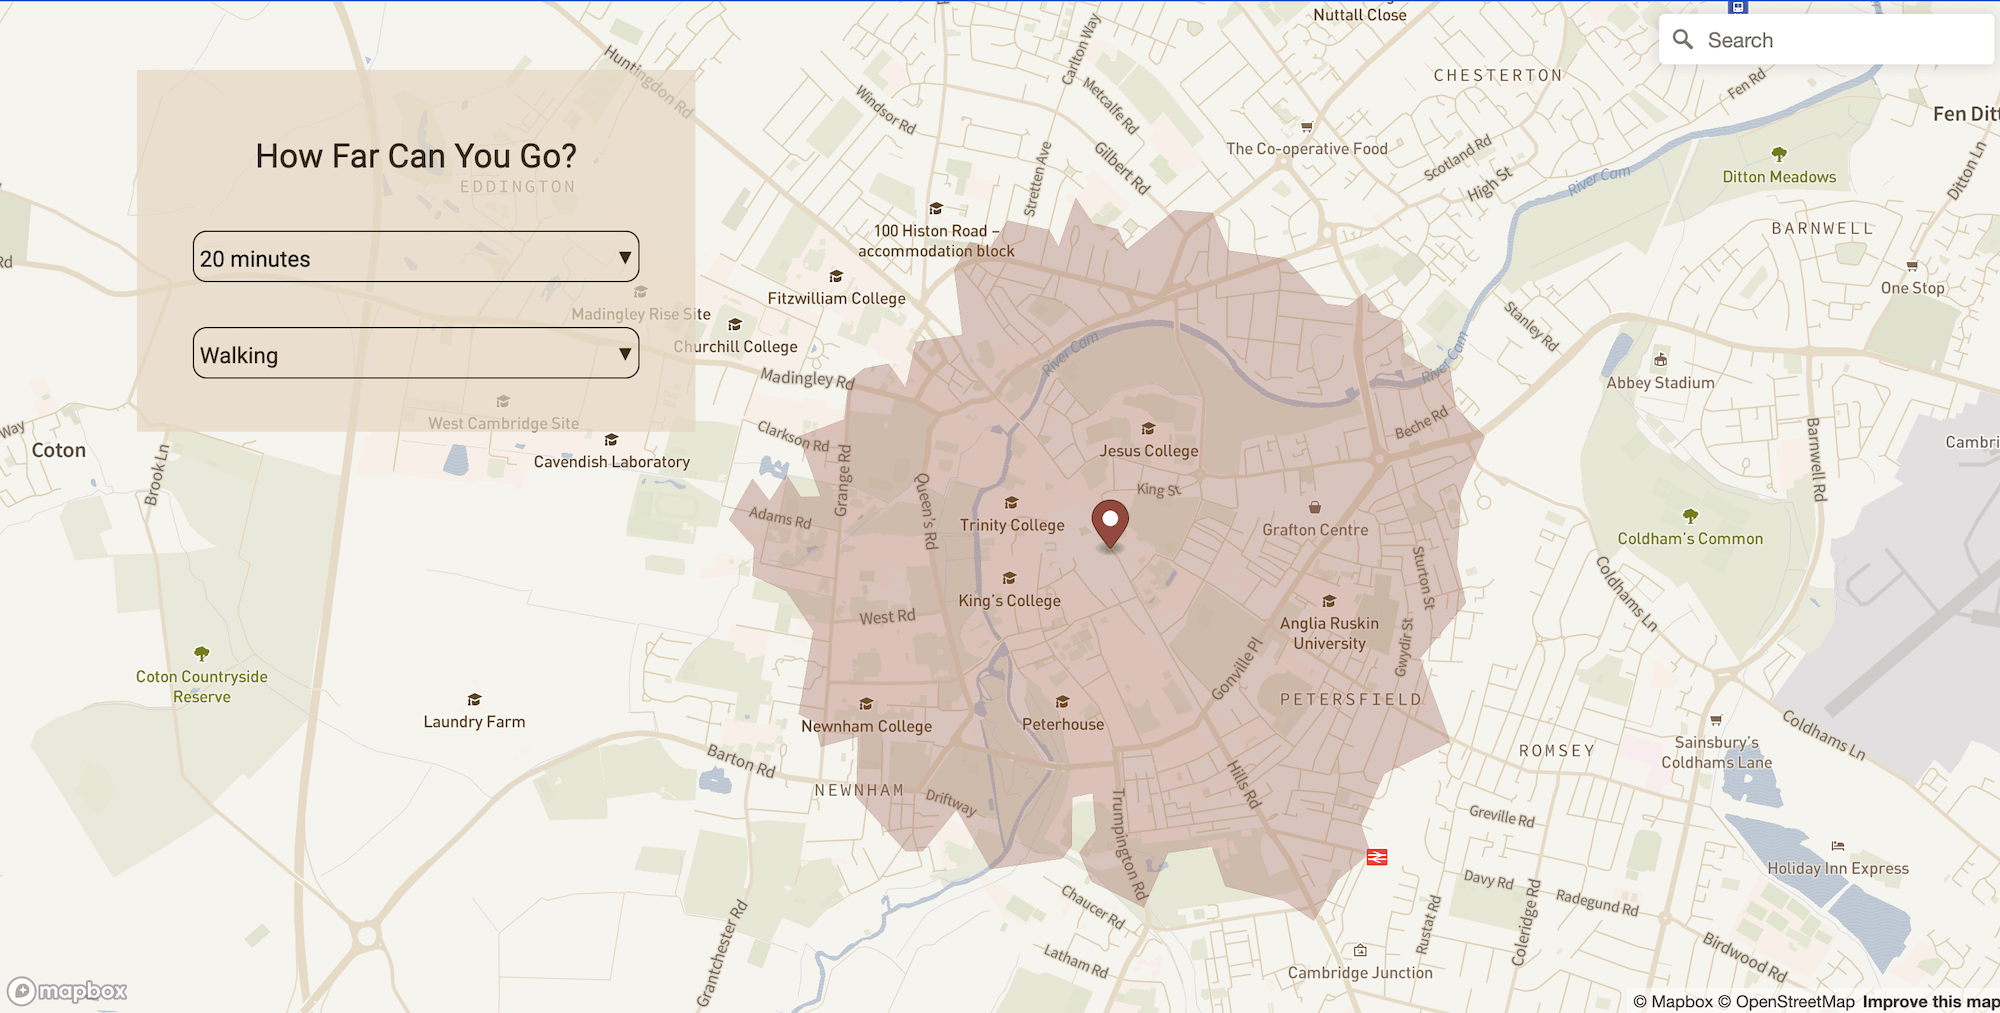
Task: Open the travel time dropdown showing 20 minutes
Action: (416, 257)
